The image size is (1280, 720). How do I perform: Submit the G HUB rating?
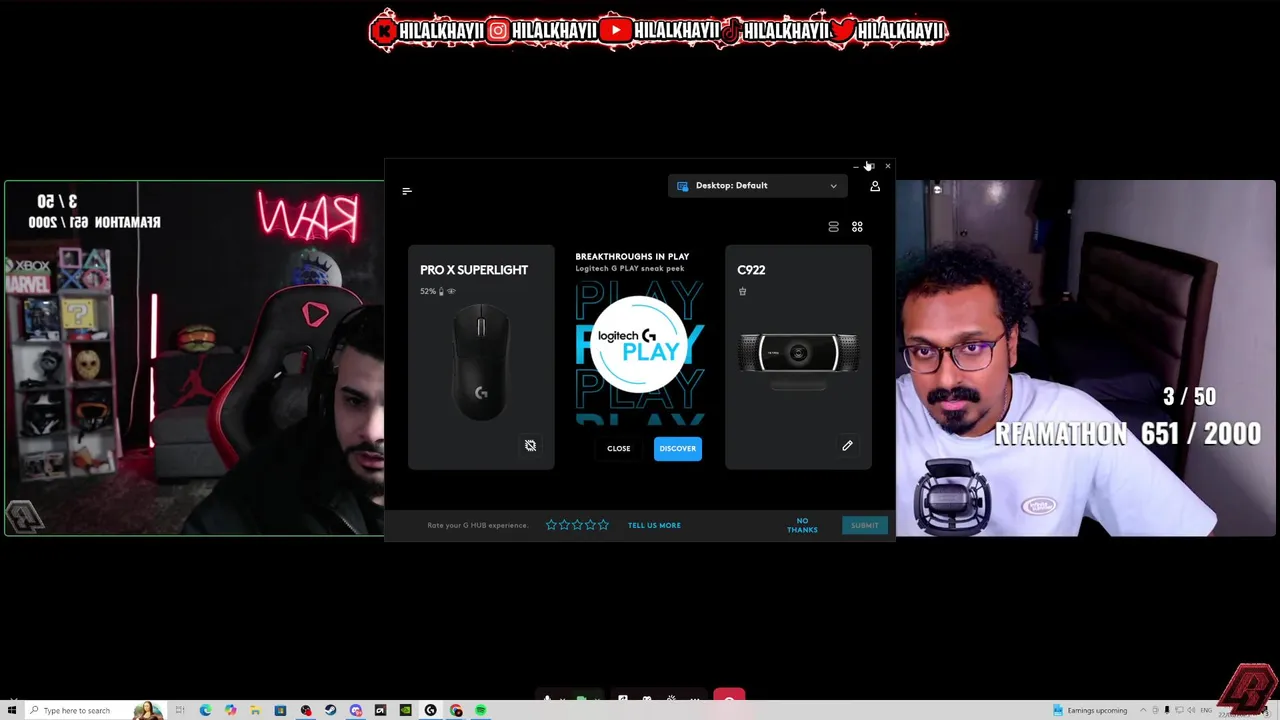click(865, 525)
